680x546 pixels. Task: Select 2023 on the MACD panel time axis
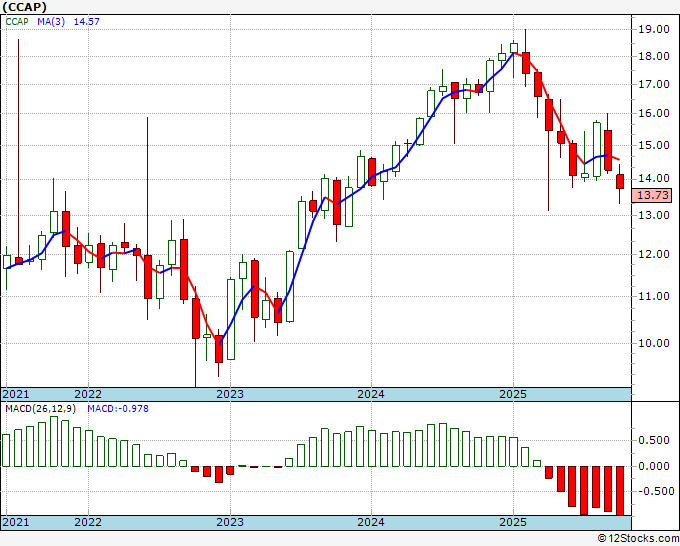(230, 522)
